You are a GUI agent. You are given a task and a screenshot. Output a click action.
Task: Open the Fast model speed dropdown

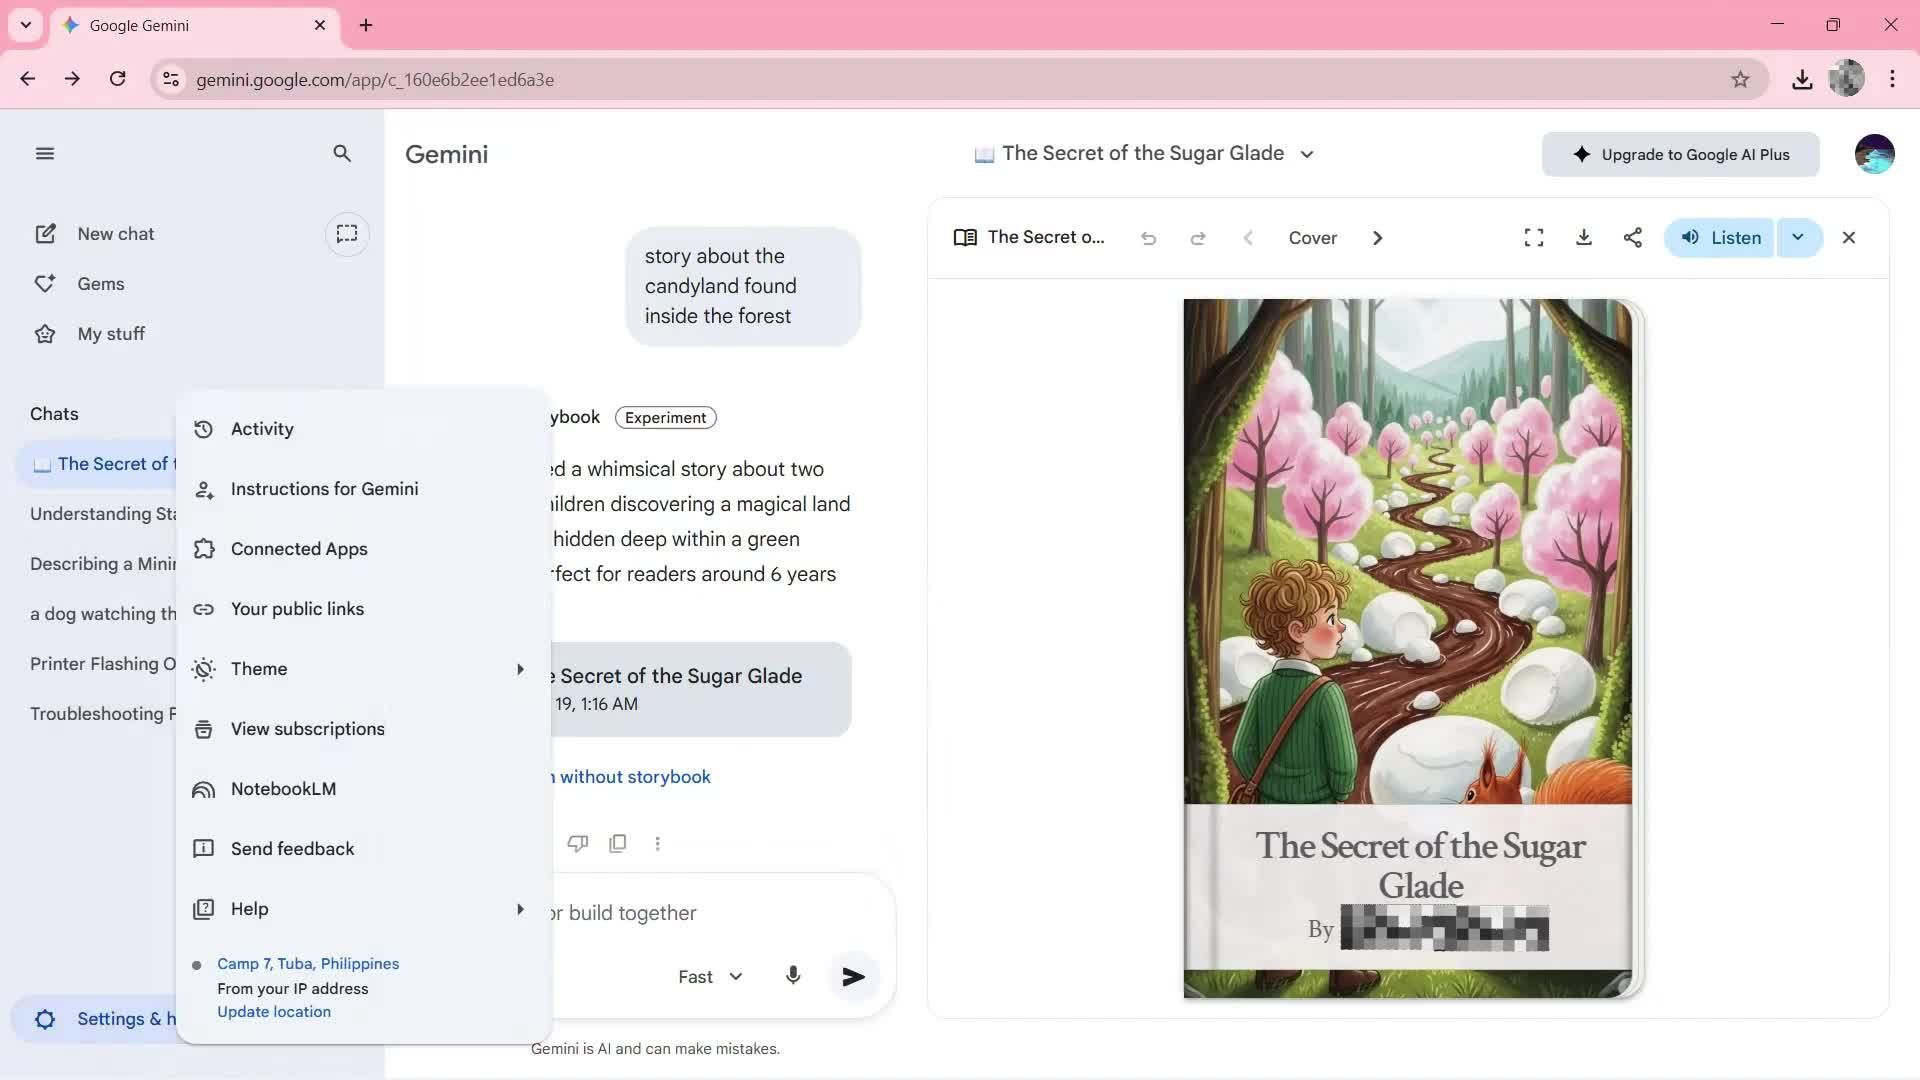click(x=709, y=976)
